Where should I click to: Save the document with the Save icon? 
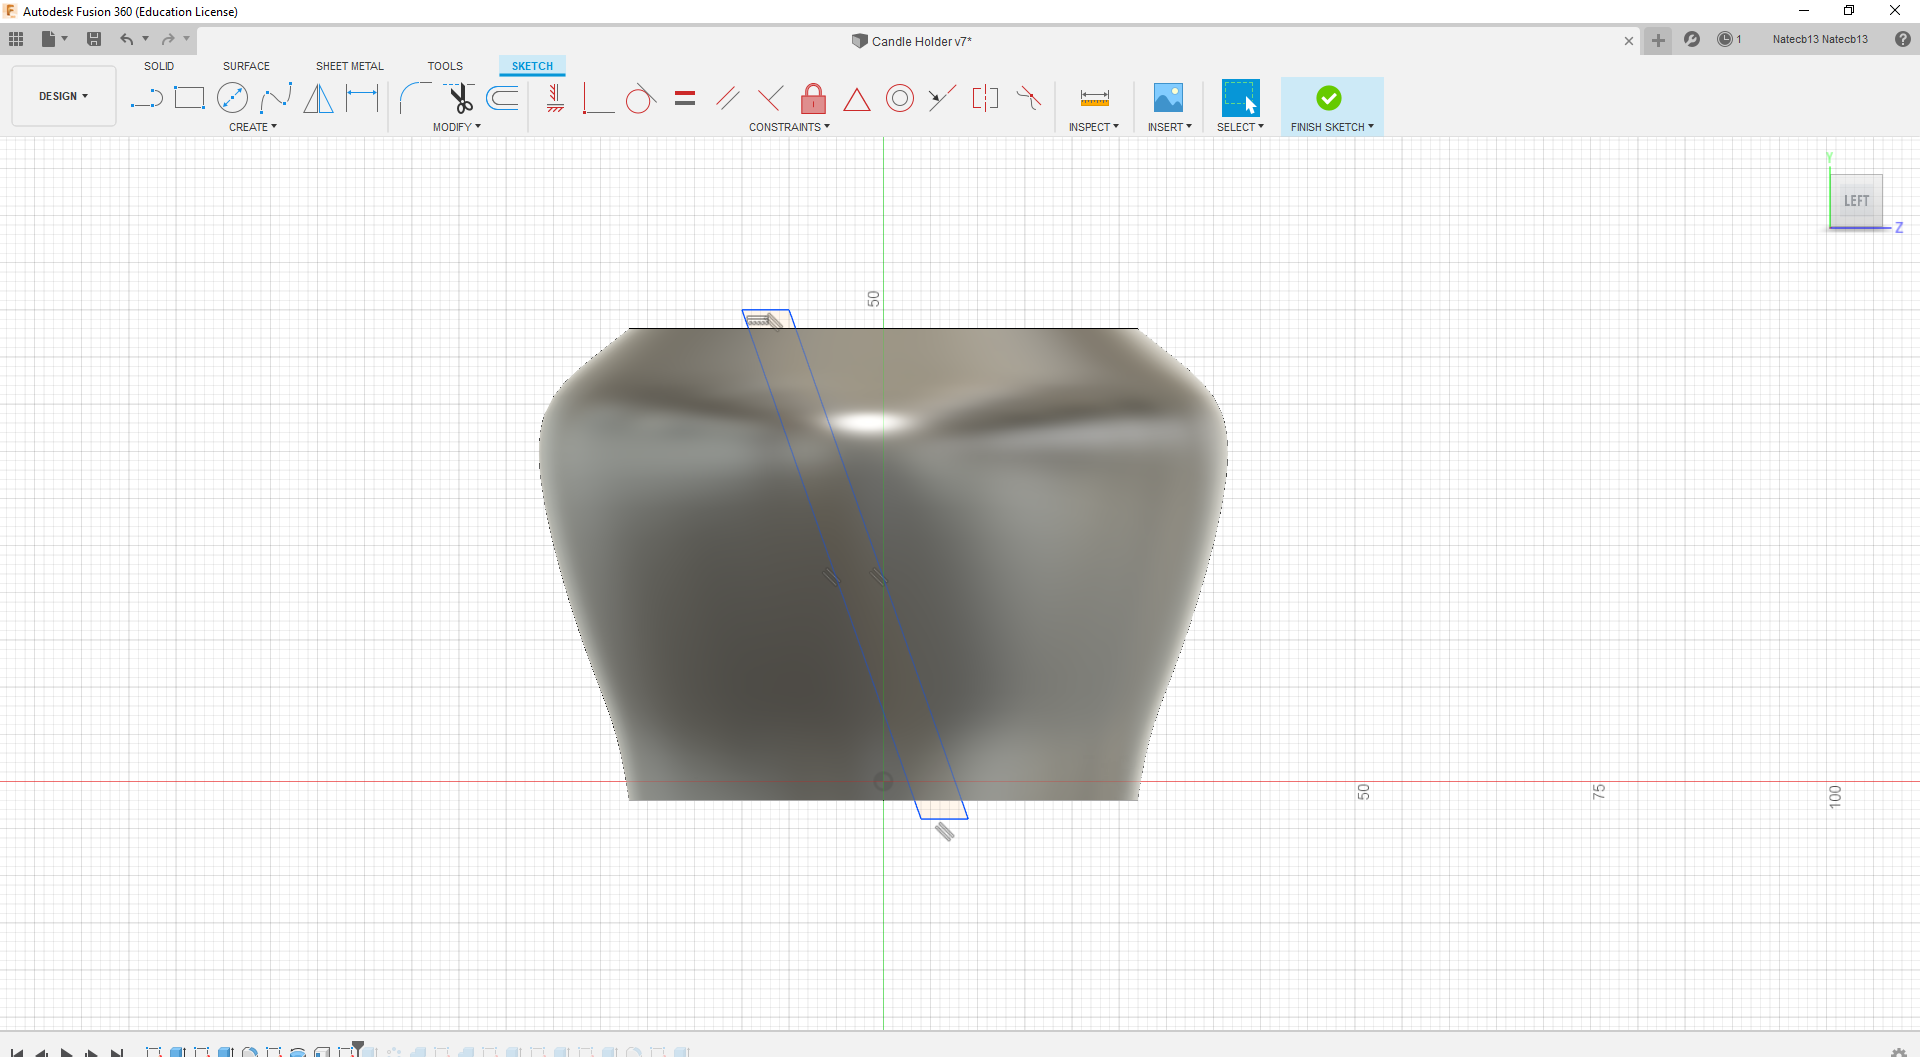[94, 39]
